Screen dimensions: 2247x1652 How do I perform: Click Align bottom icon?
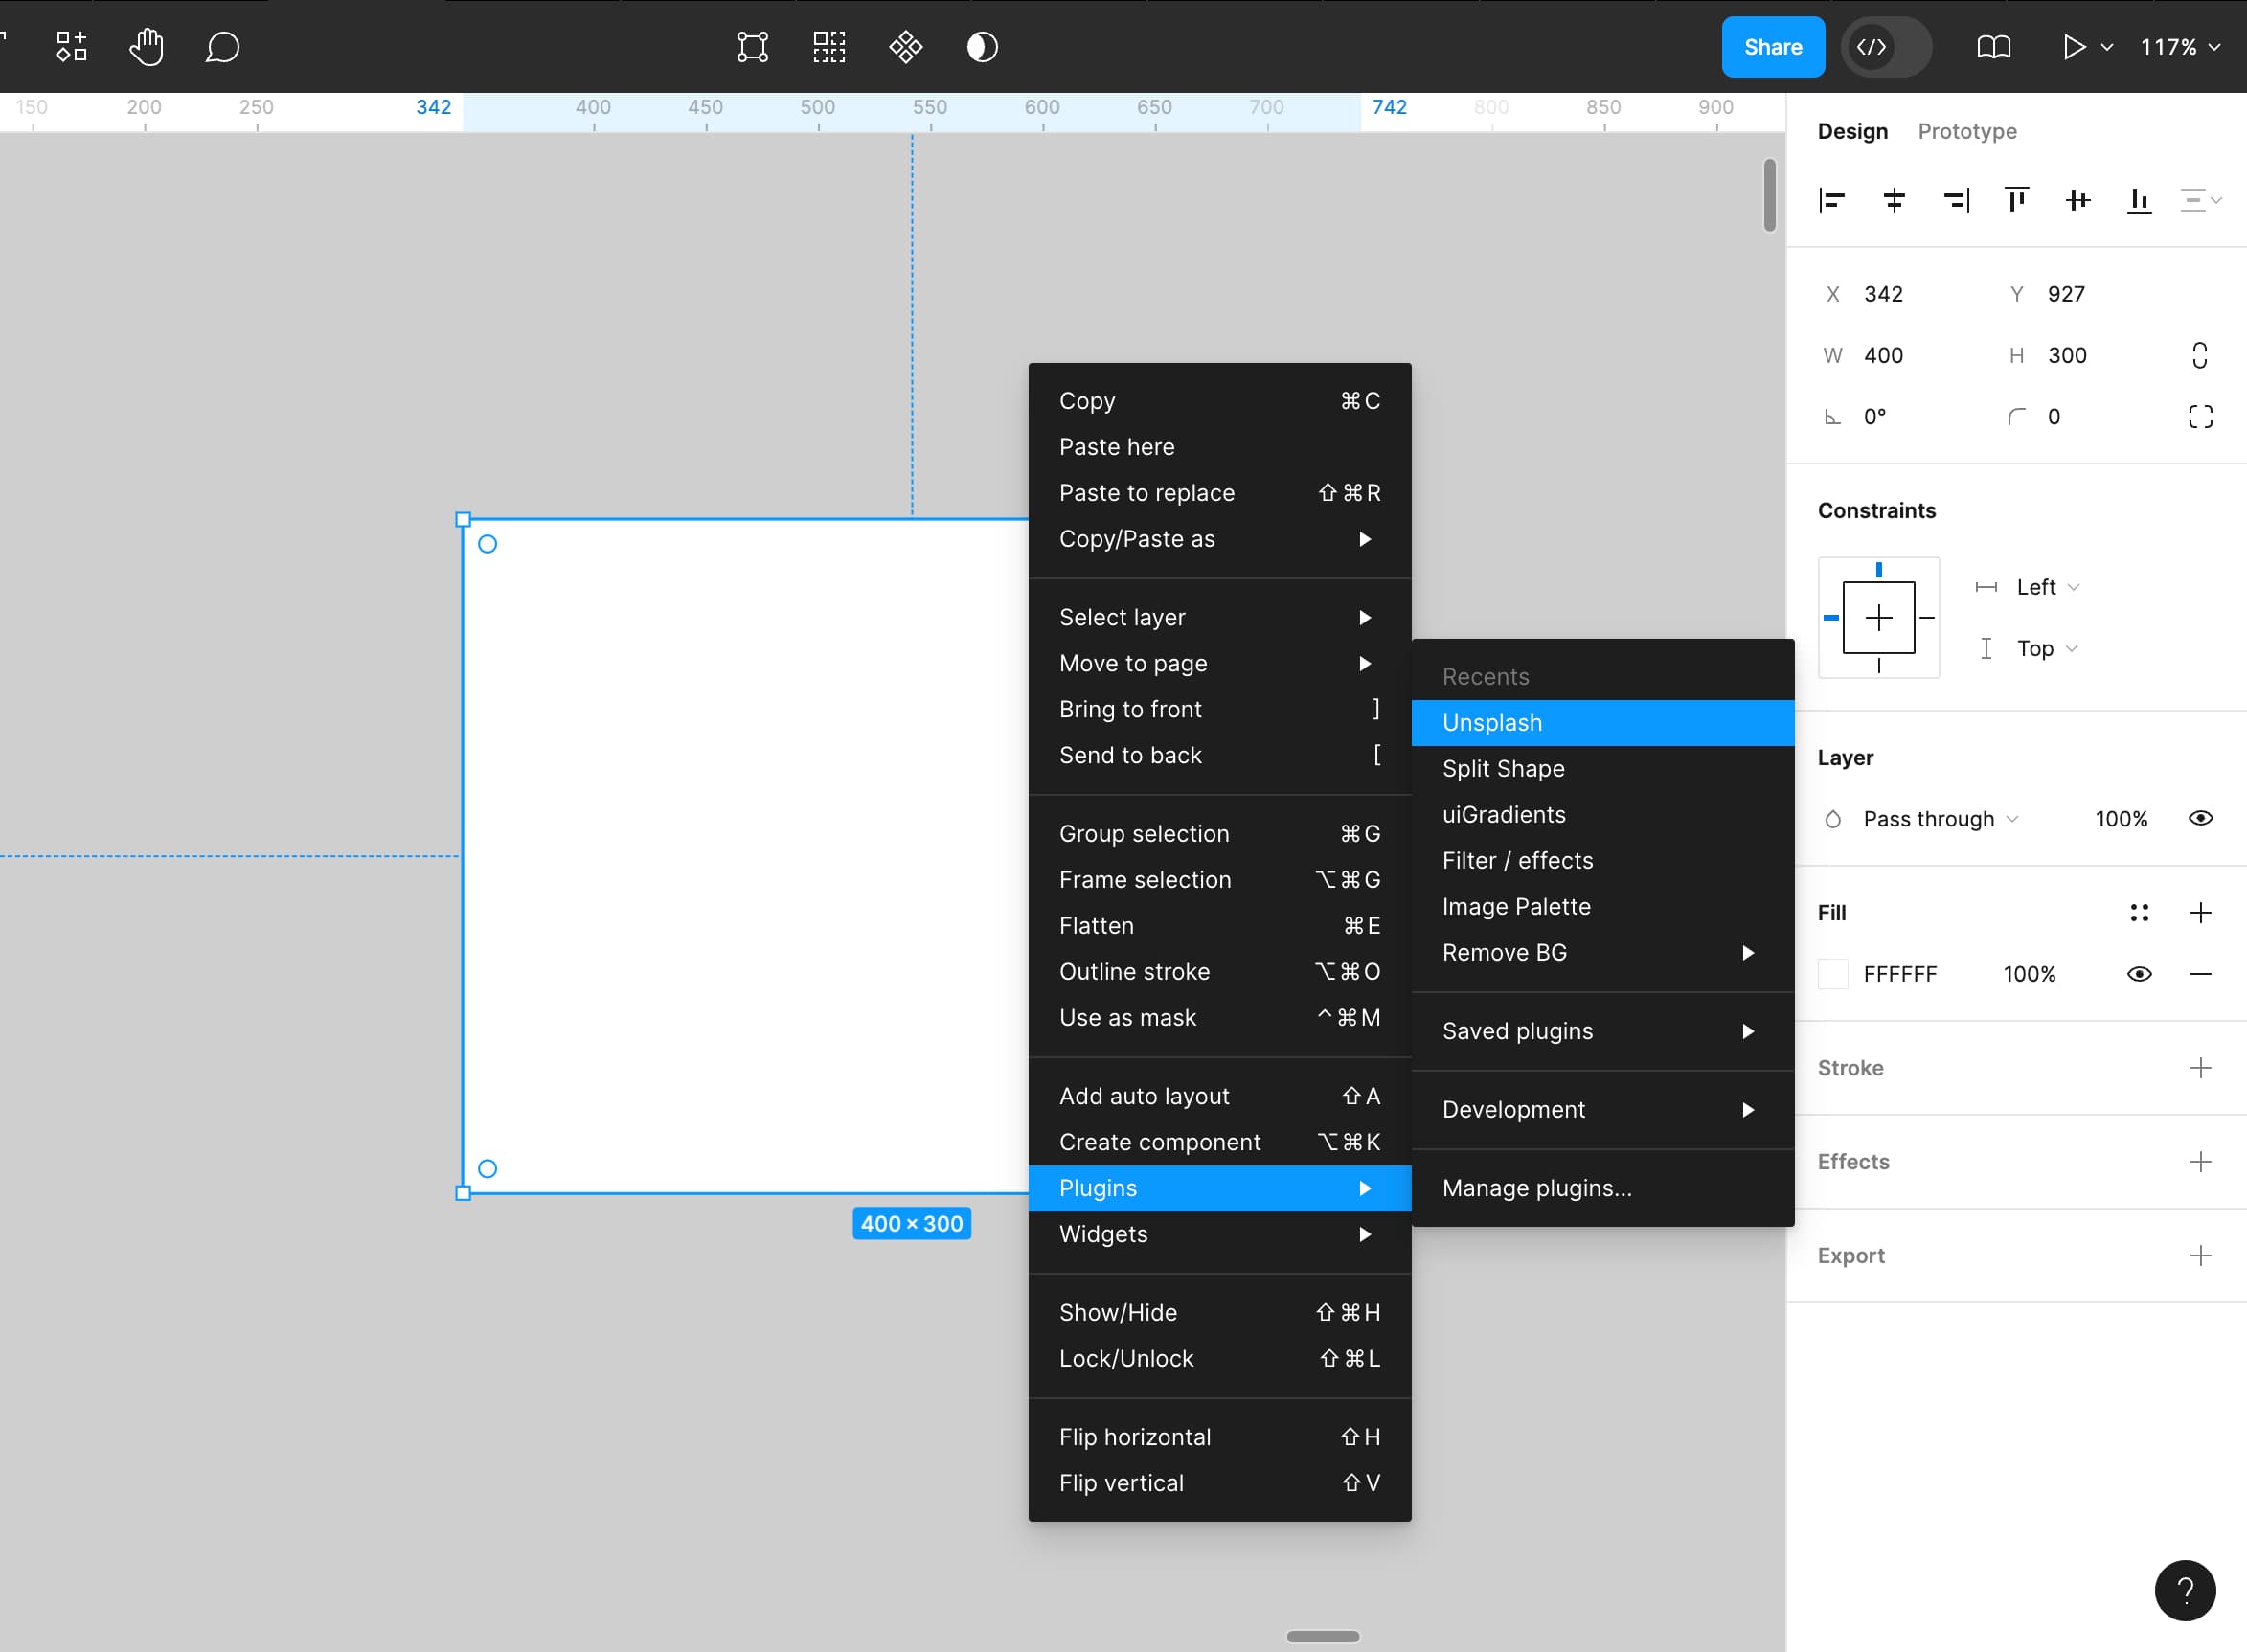pyautogui.click(x=2139, y=201)
